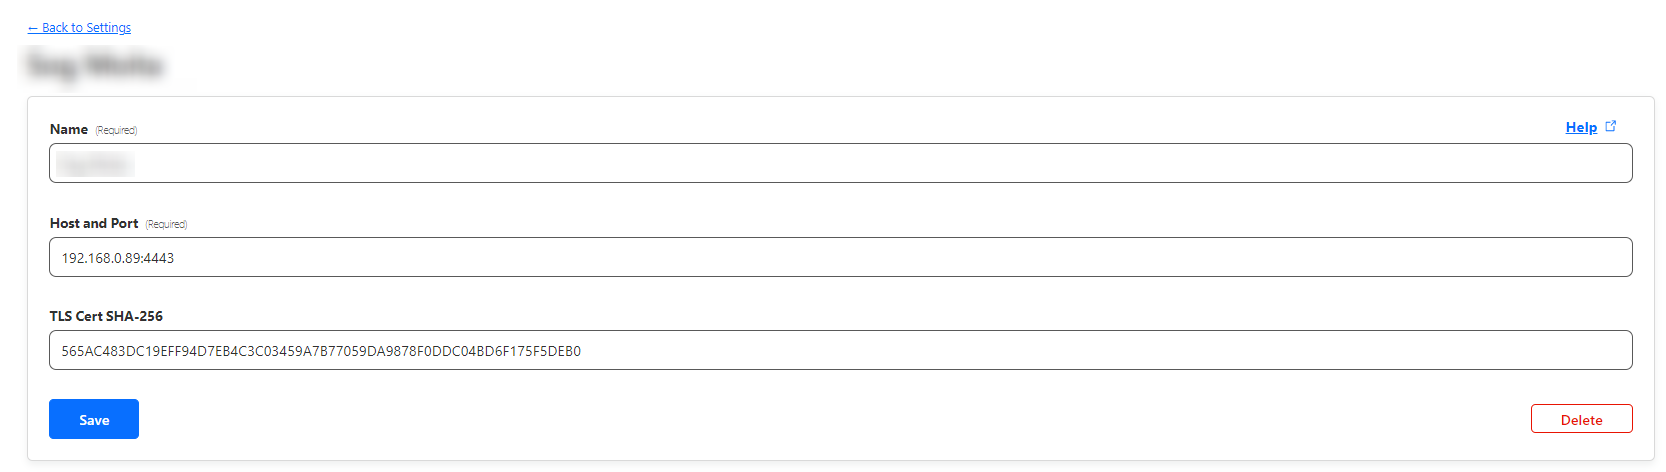Go back to Settings page
This screenshot has width=1666, height=472.
[x=86, y=28]
